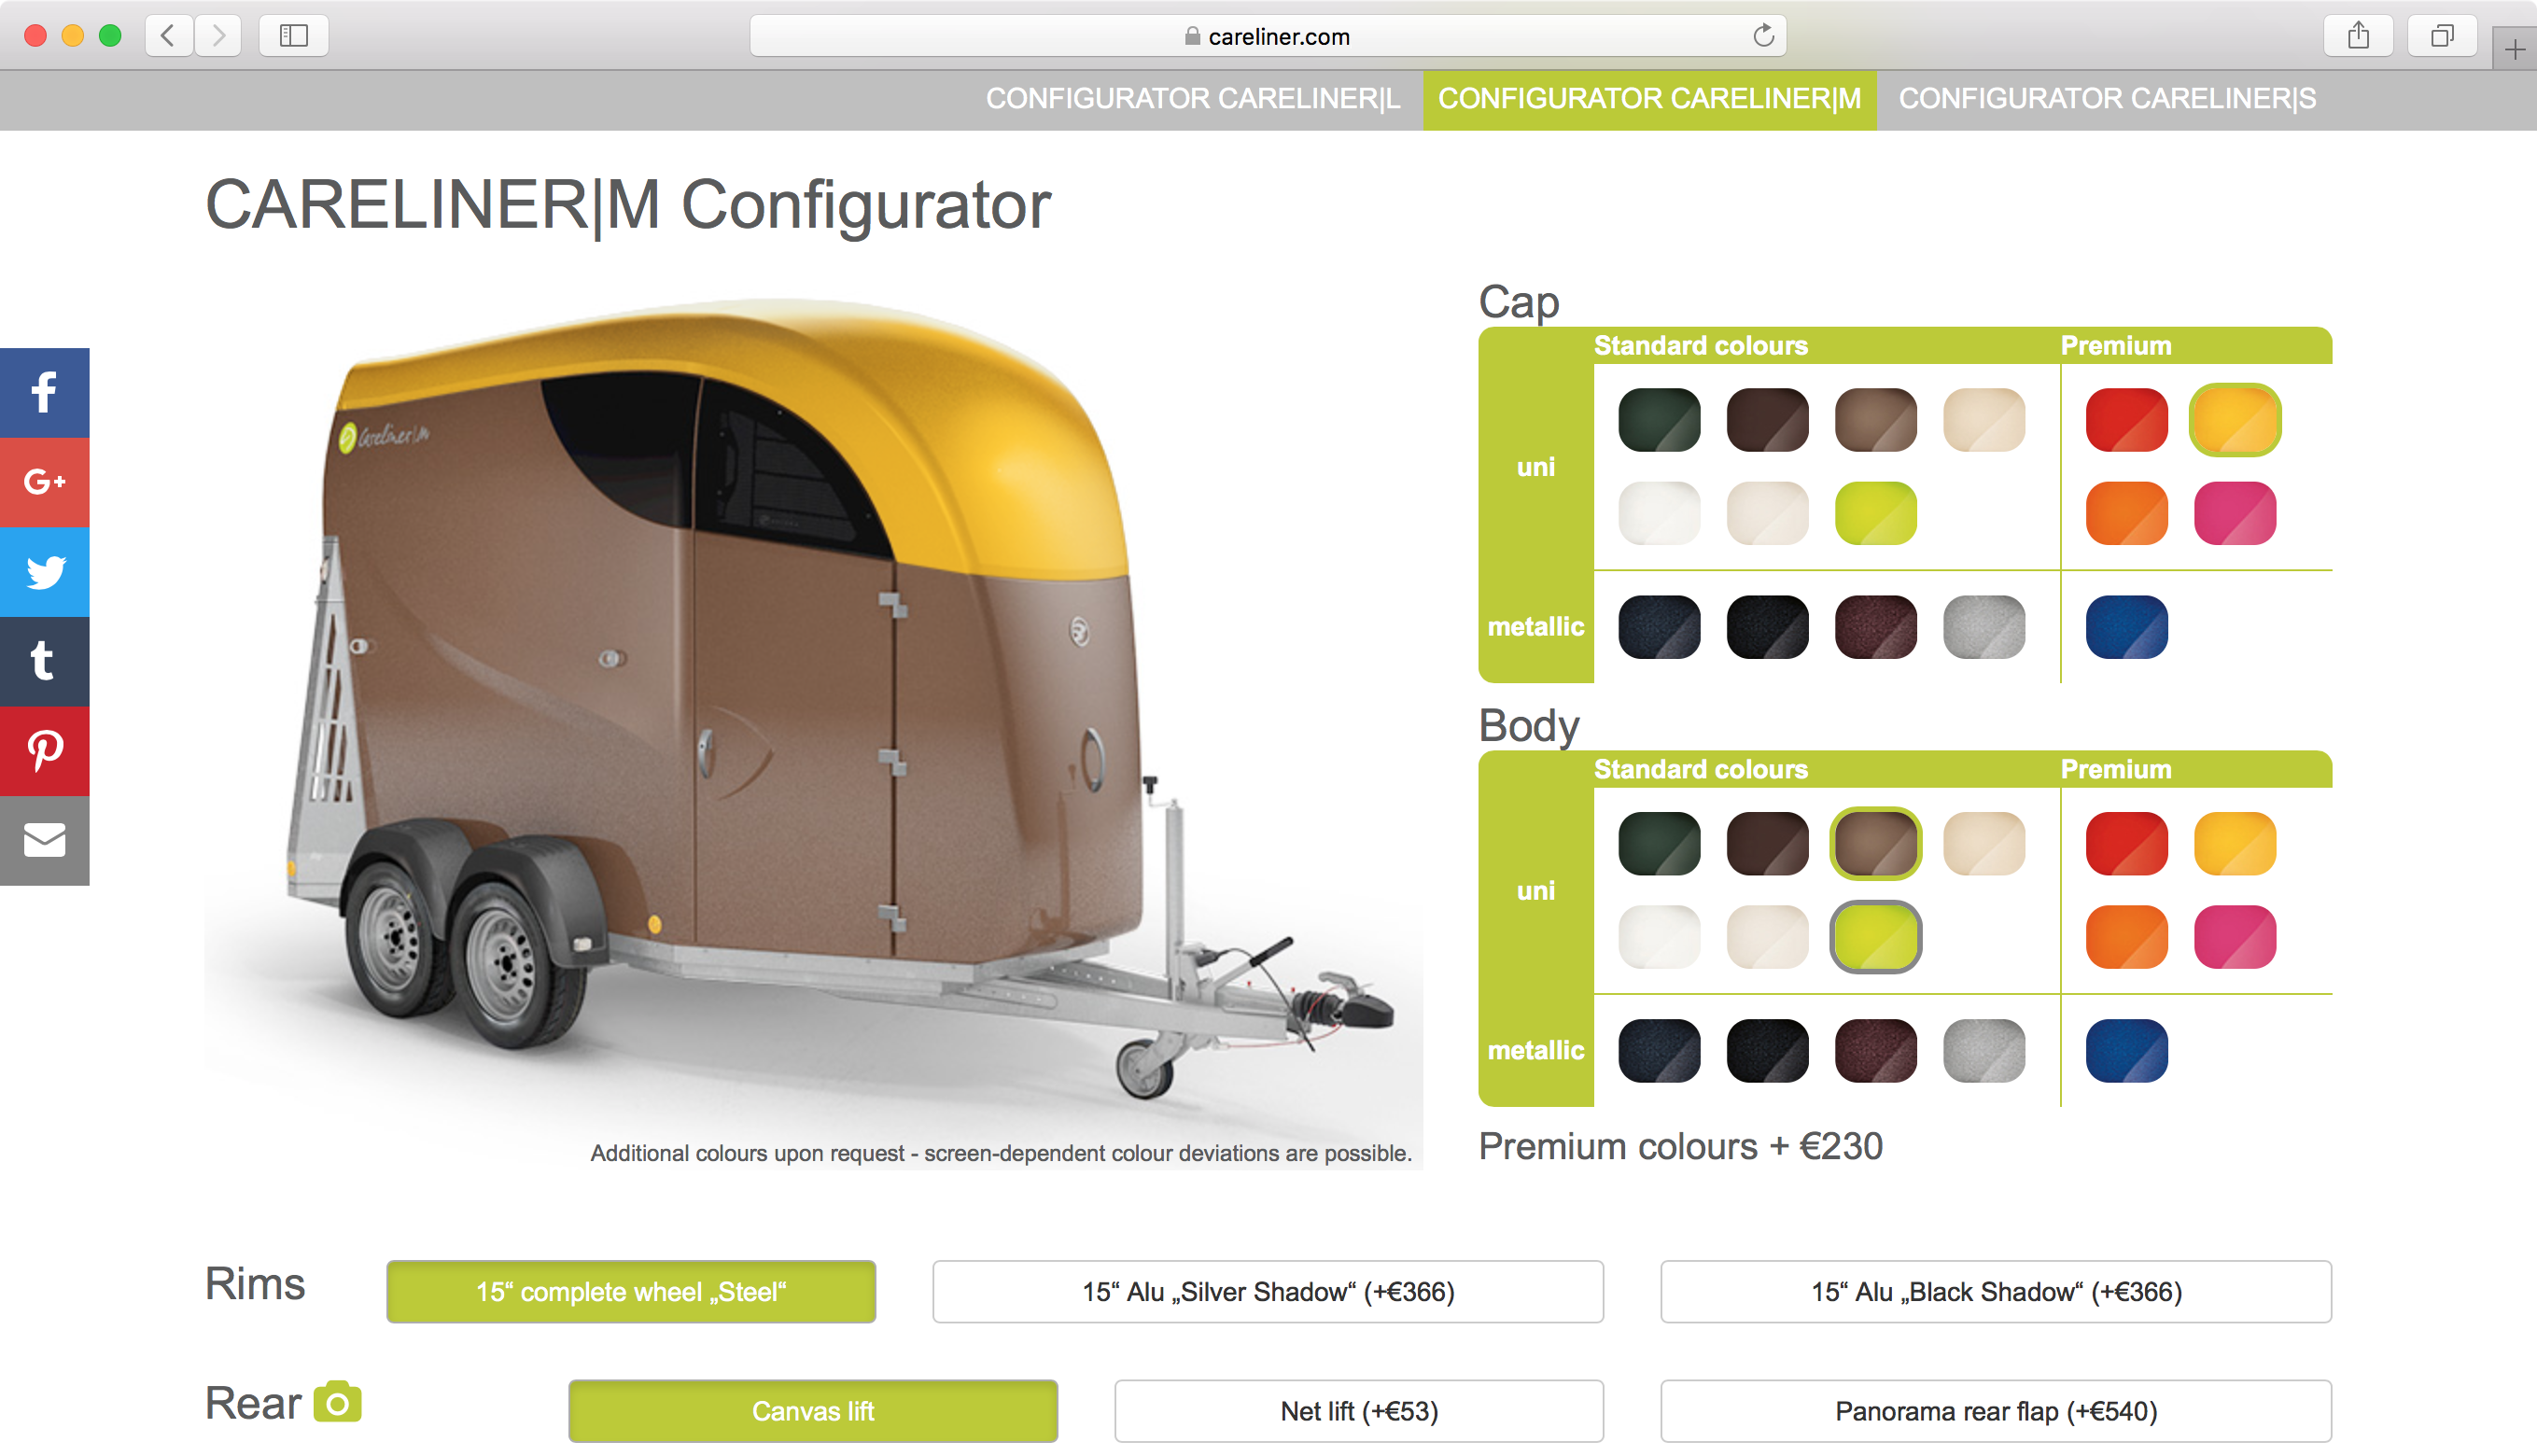2537x1456 pixels.
Task: Pick metallic navy Body colour
Action: coord(1659,1051)
